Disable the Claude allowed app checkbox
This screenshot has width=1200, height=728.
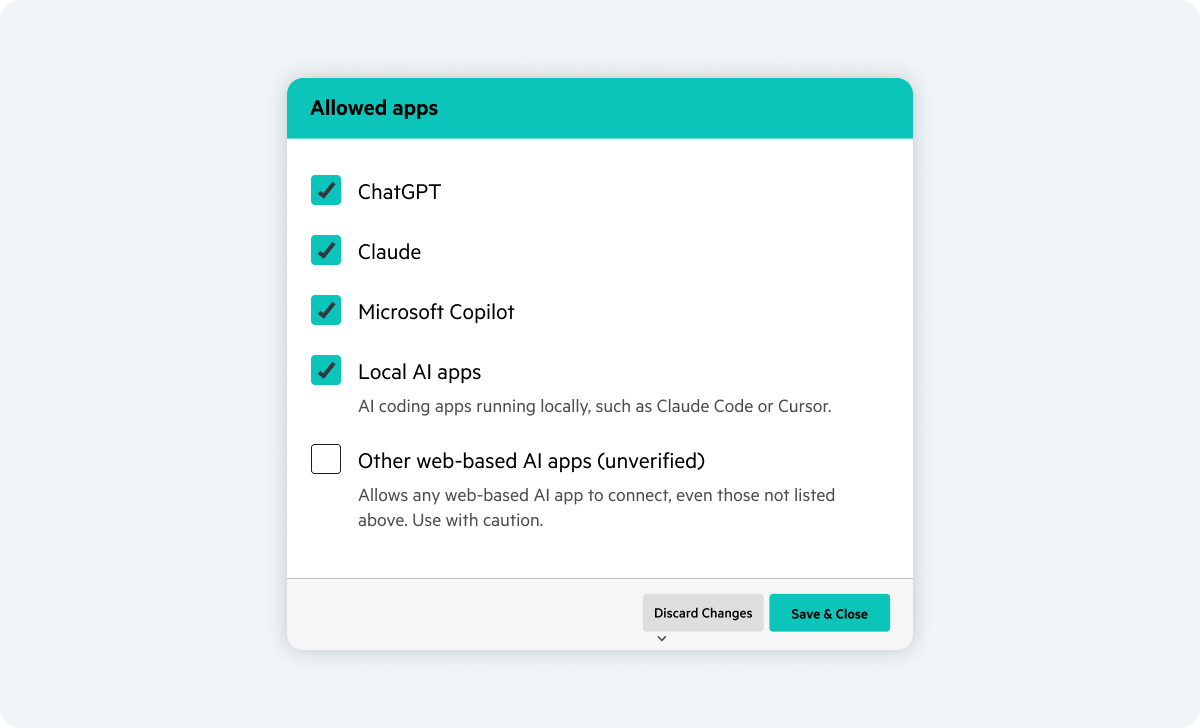coord(326,250)
